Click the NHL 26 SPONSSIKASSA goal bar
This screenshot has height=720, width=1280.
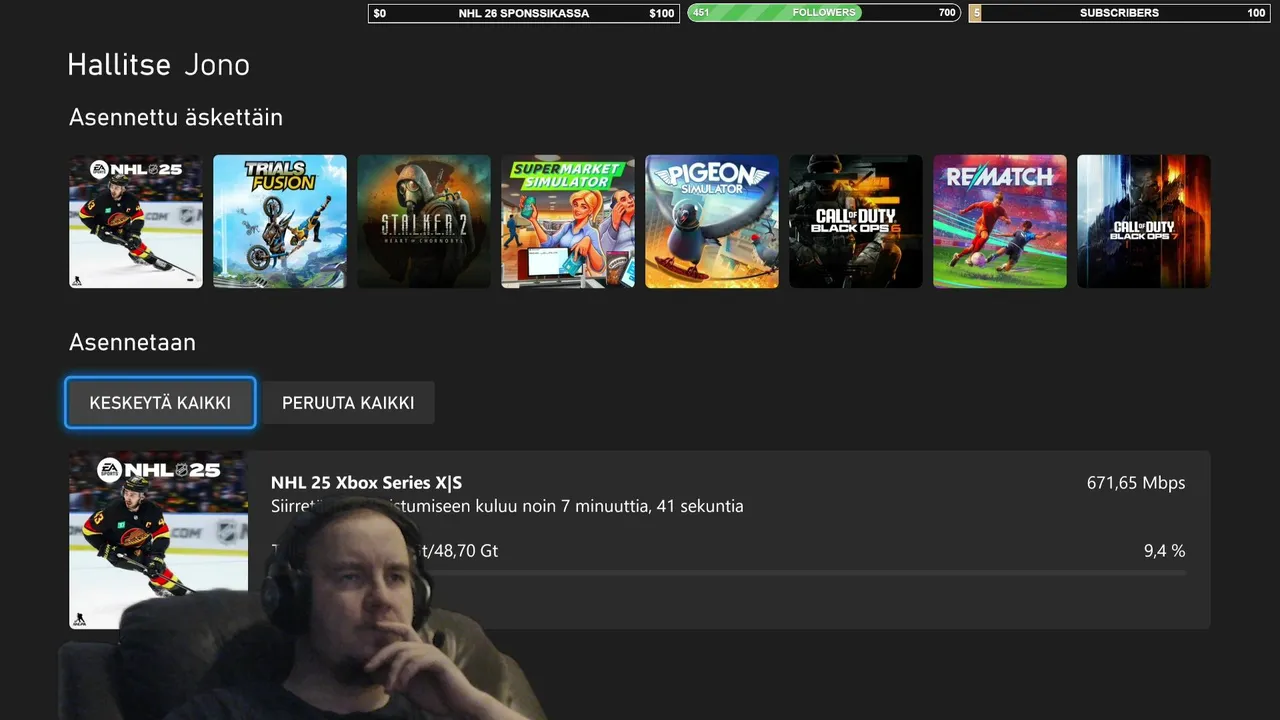coord(523,13)
